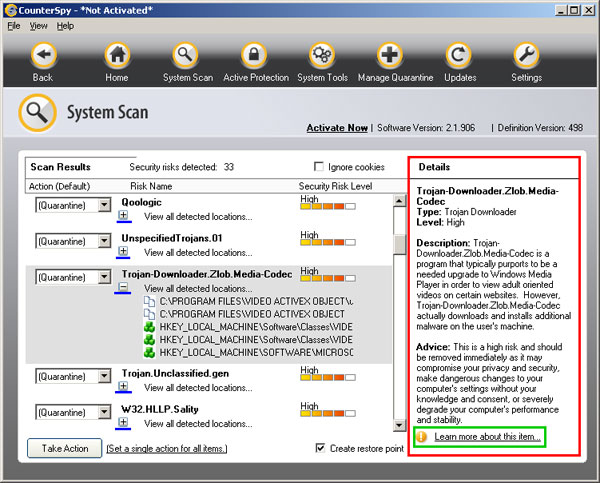The height and width of the screenshot is (483, 600).
Task: Check for Updates toolbar icon
Action: (x=458, y=55)
